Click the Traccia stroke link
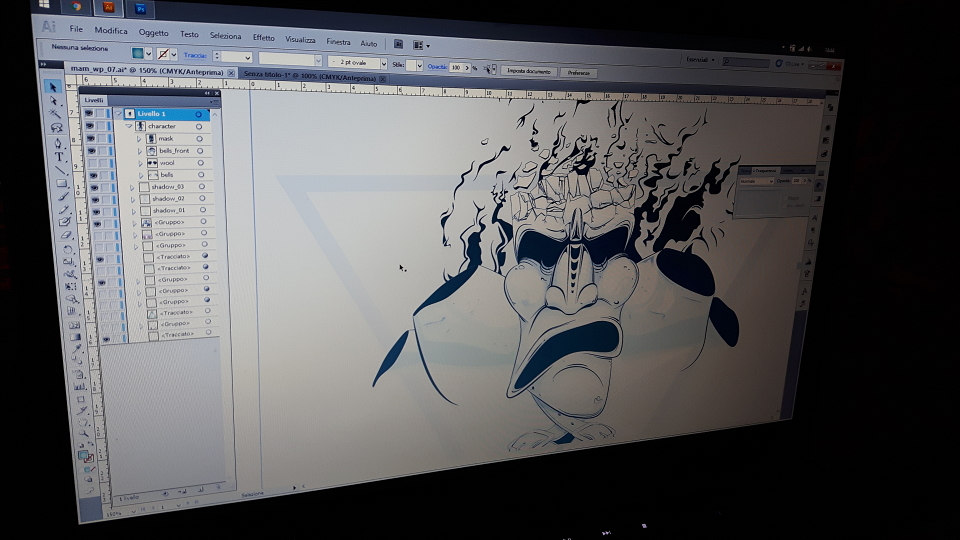Image resolution: width=960 pixels, height=540 pixels. point(195,56)
